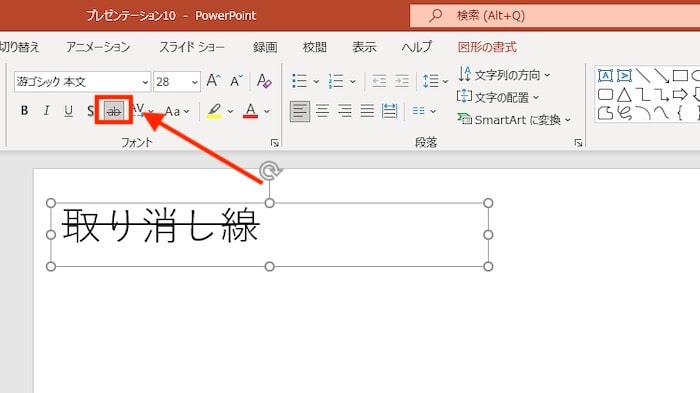Select the rounded rectangle shape
Screen dimensions: 700x393
605,94
